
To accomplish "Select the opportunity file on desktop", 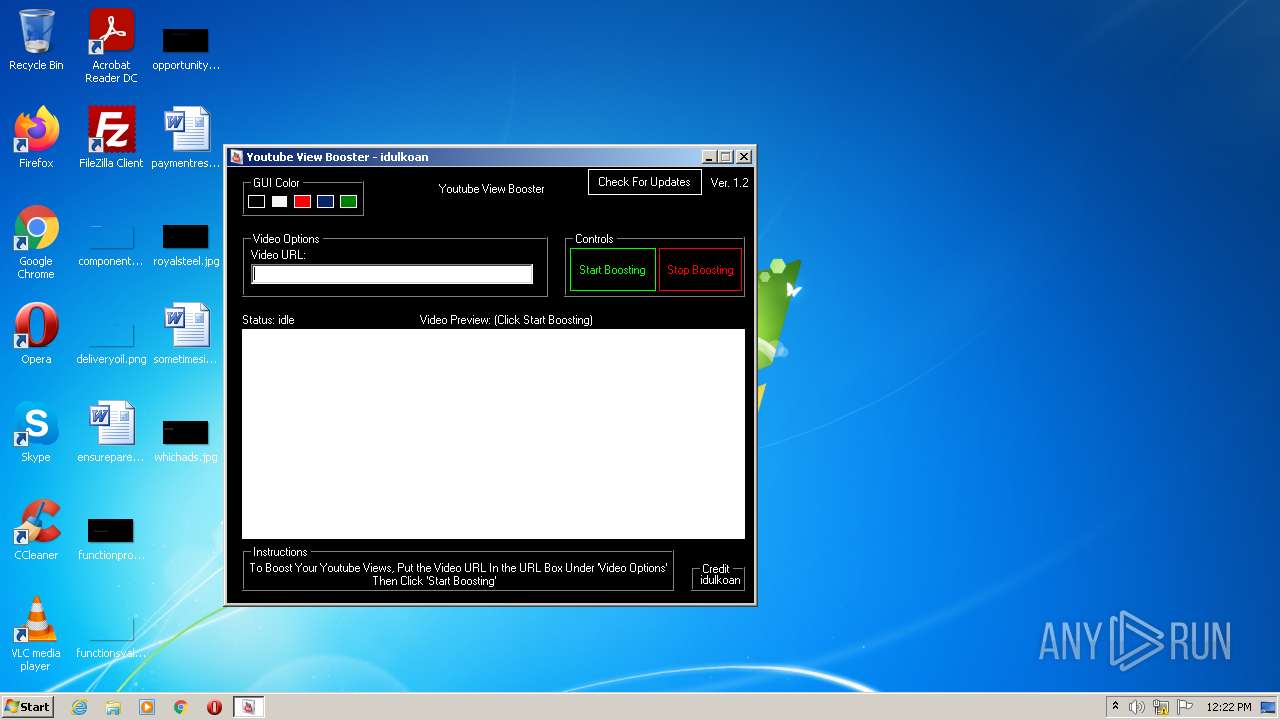I will point(186,48).
